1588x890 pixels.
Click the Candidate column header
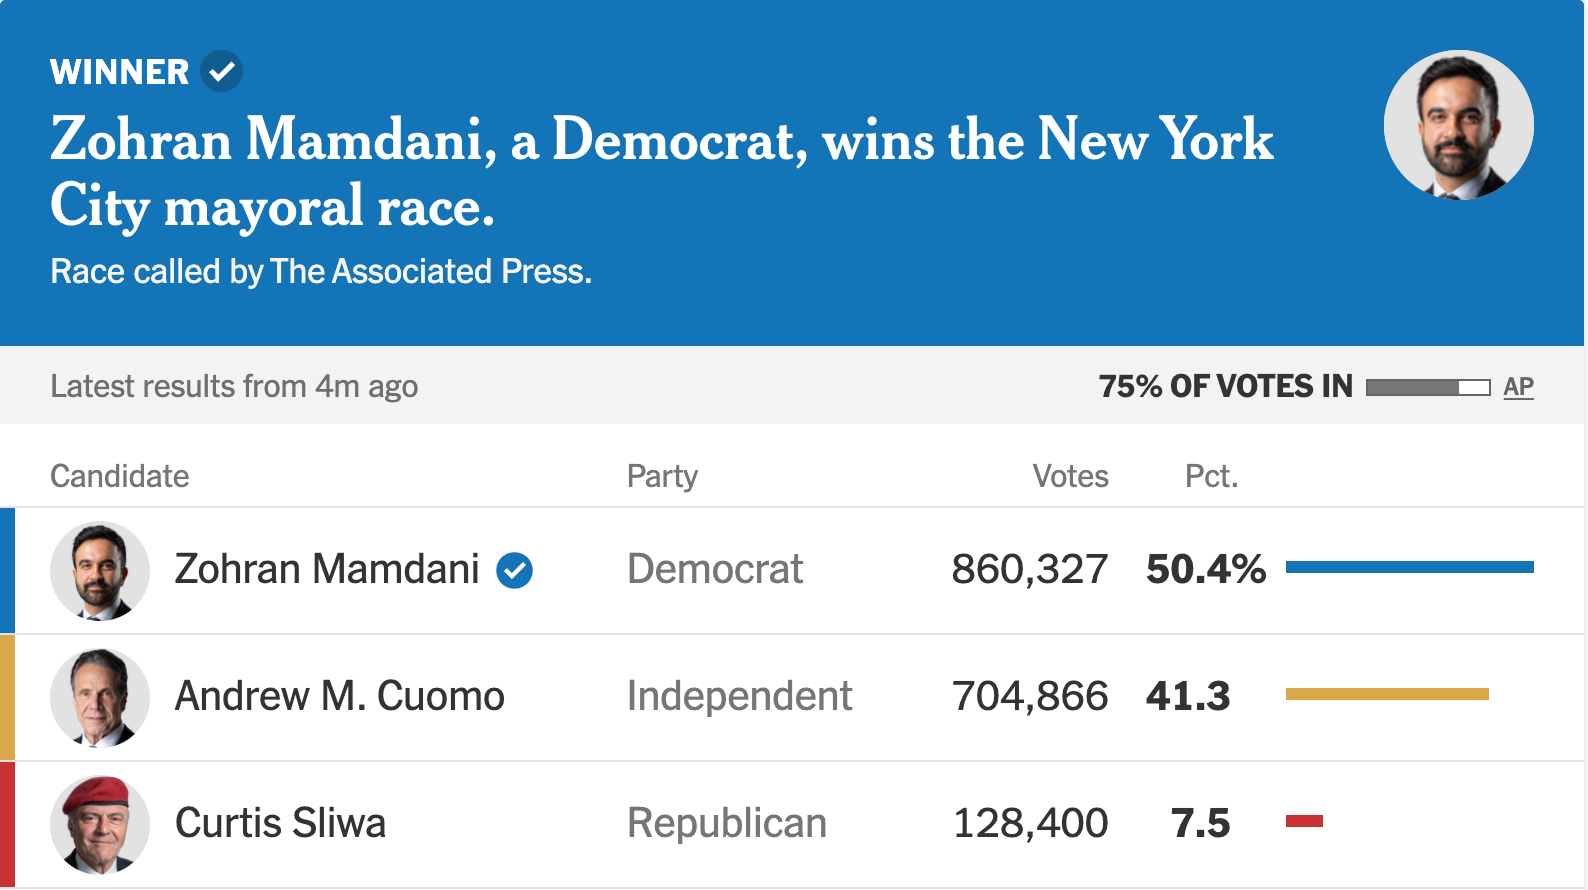(120, 476)
